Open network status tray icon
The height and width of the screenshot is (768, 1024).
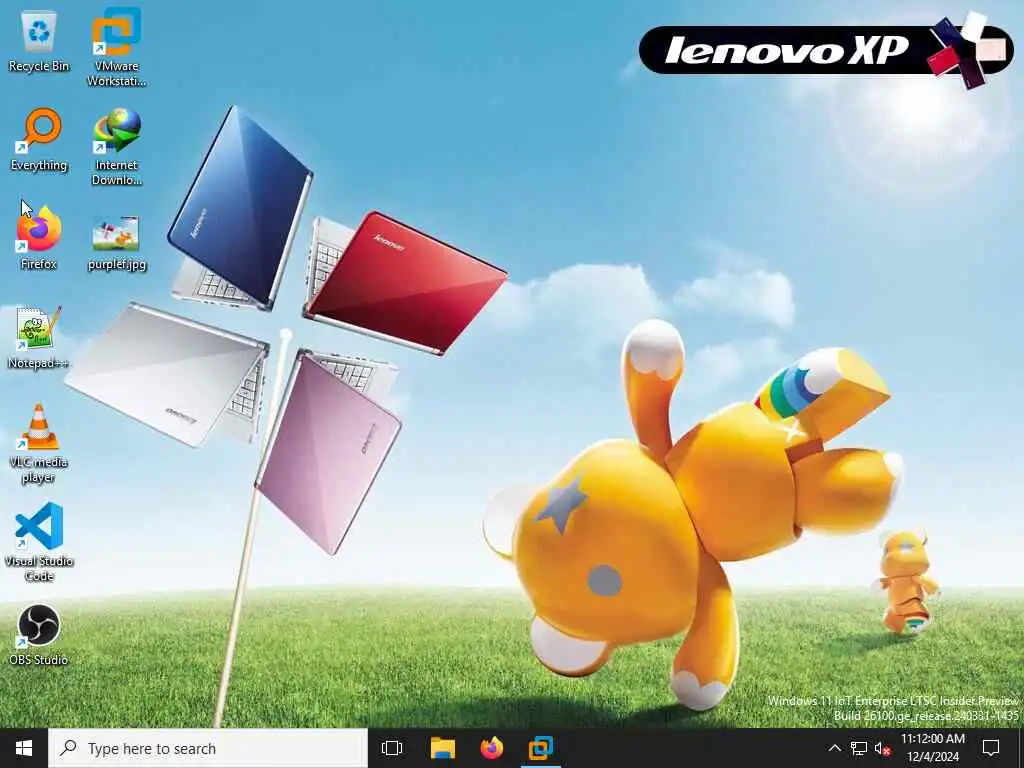tap(859, 748)
